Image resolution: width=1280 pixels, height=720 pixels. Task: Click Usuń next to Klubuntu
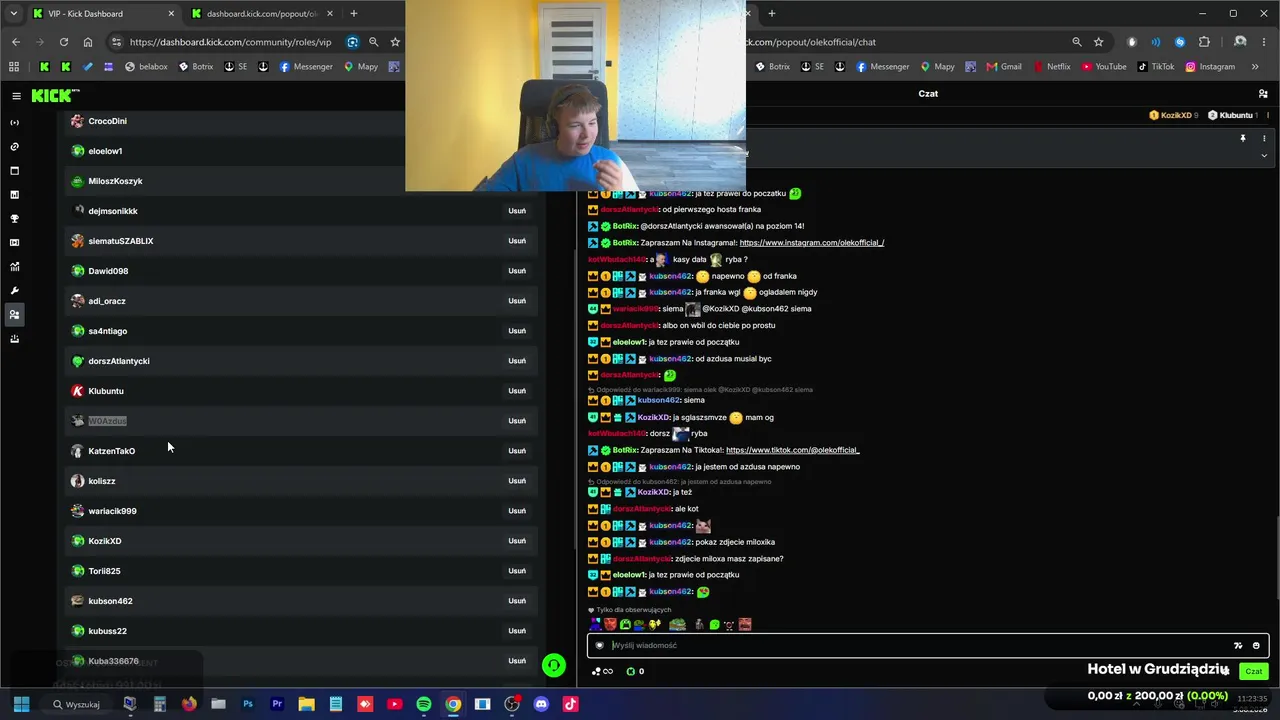pos(517,391)
